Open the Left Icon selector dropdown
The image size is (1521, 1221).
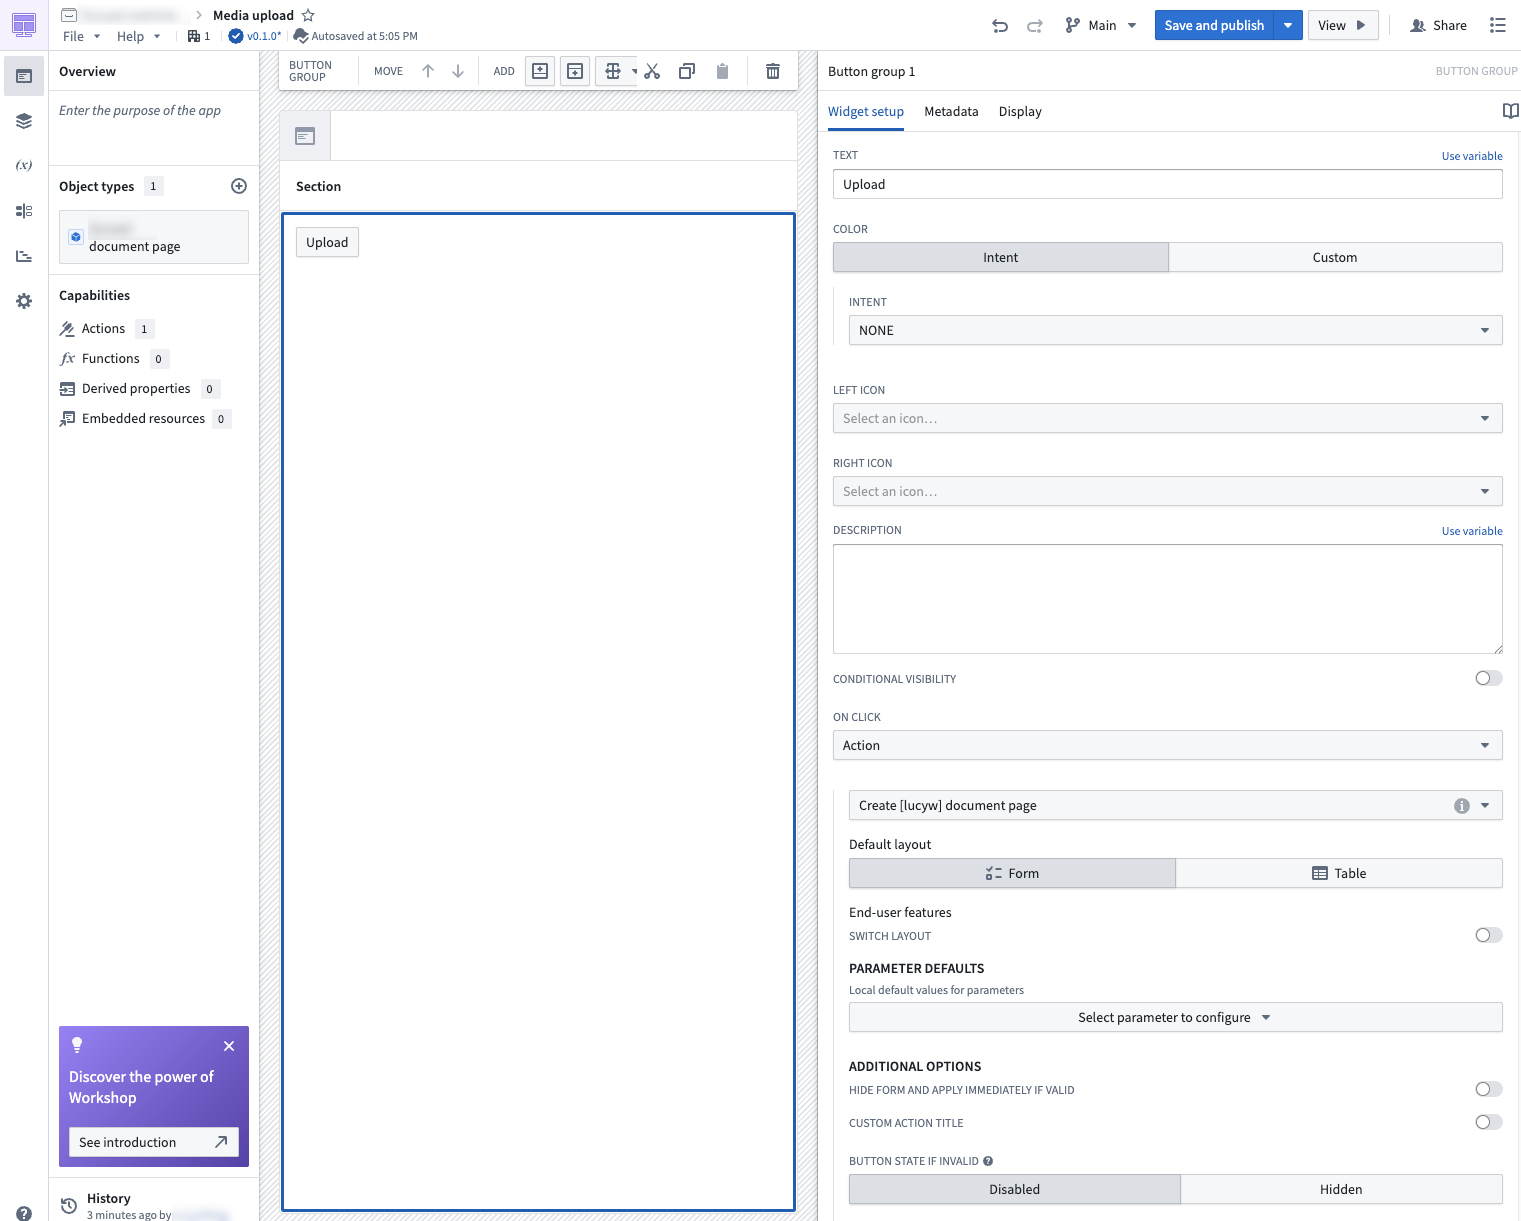[x=1167, y=418]
